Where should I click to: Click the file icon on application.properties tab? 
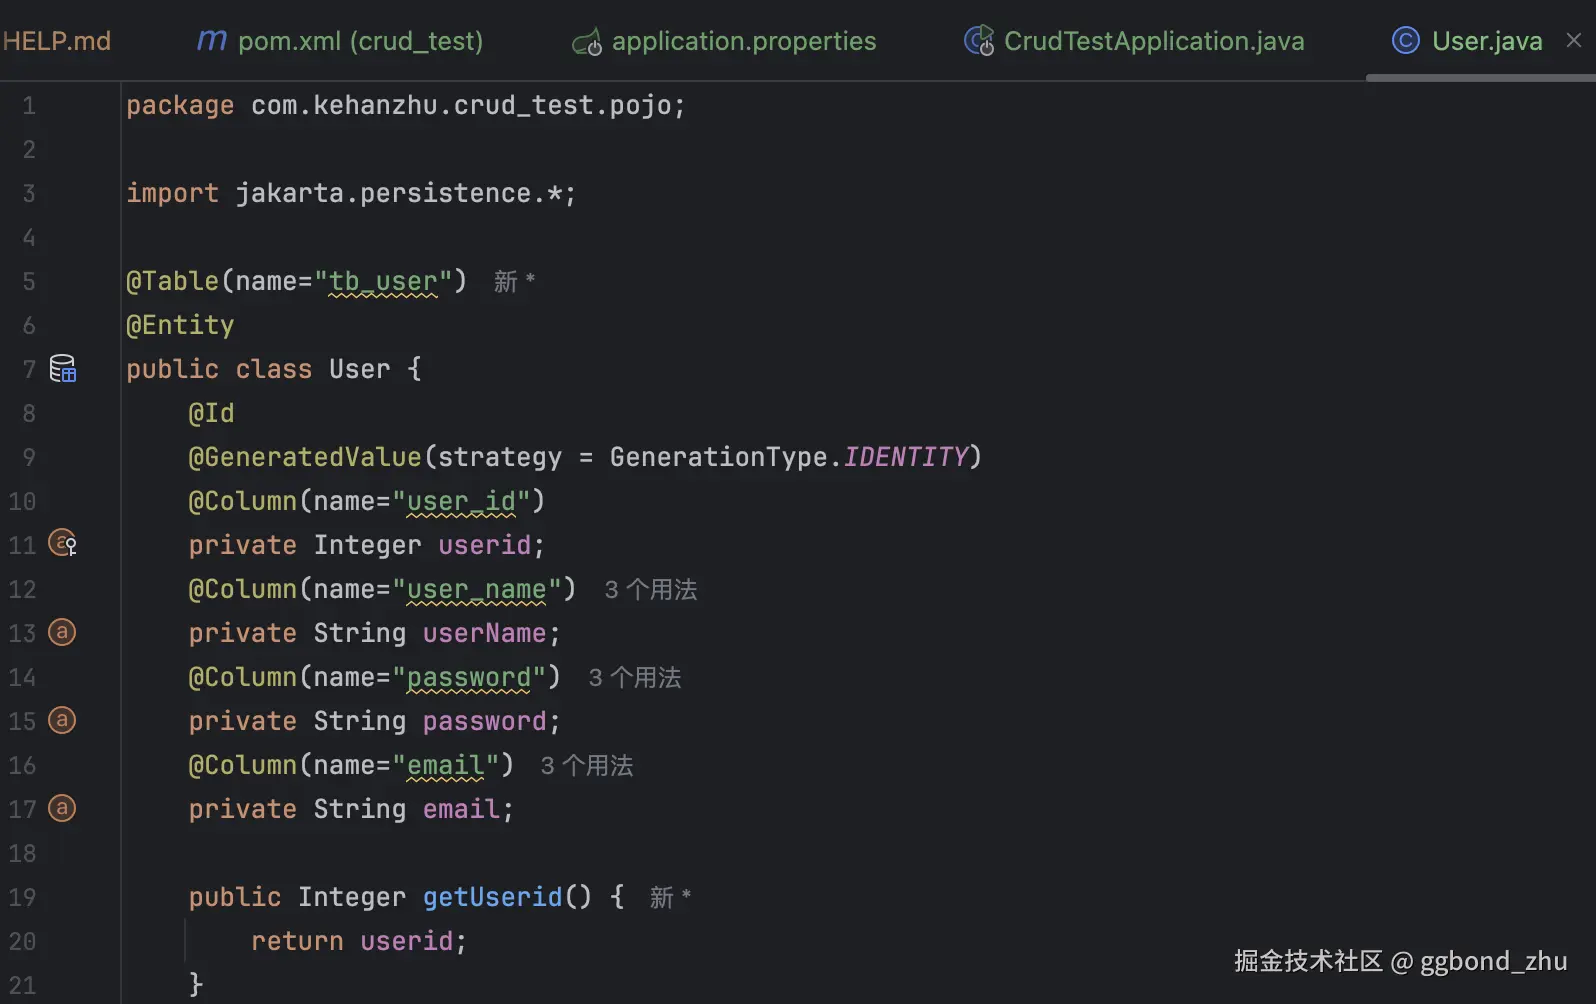(x=587, y=42)
